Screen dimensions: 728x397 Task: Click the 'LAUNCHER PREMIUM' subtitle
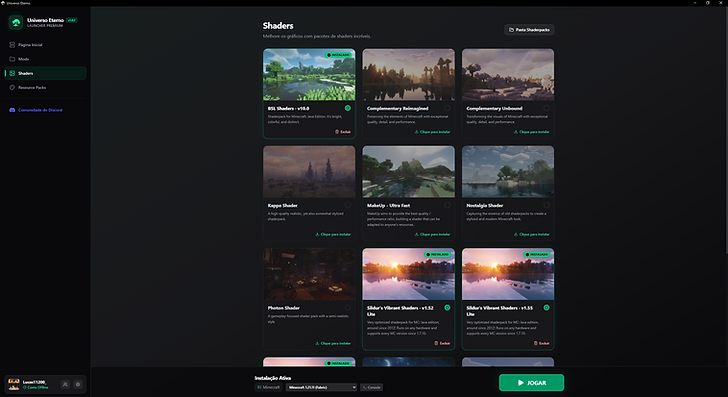45,26
